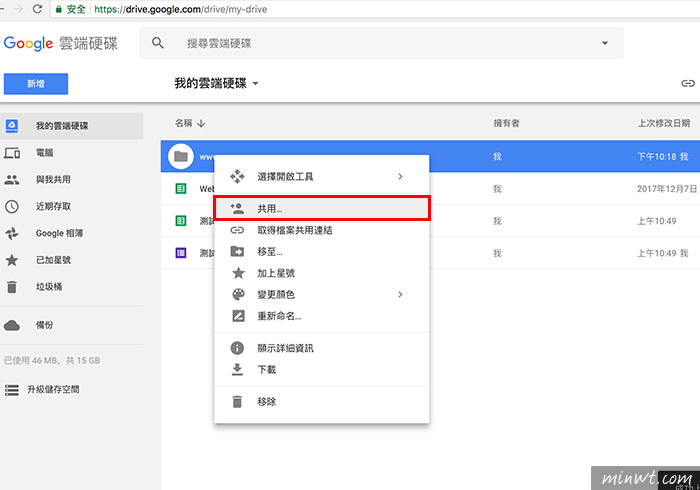The image size is (700, 490).
Task: Choose 加上星號 from context menu
Action: click(321, 273)
